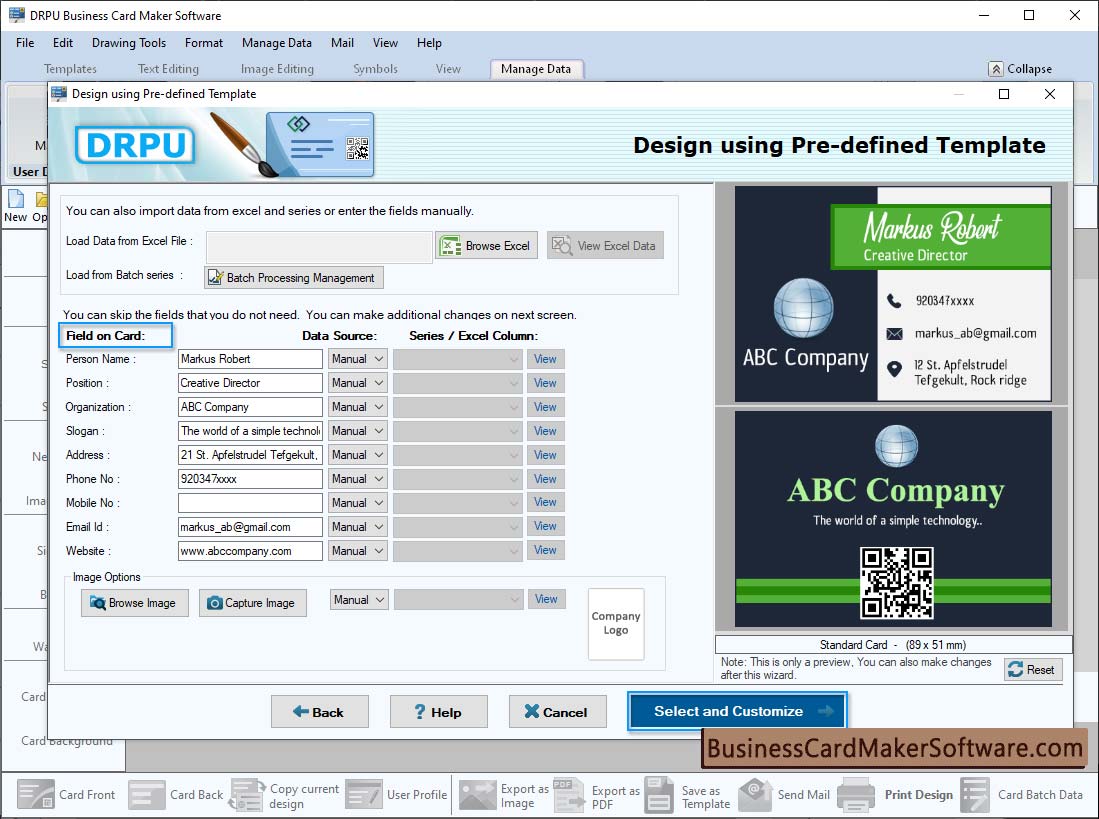Switch to the View ribbon tab
Viewport: 1099px width, 819px height.
pyautogui.click(x=448, y=69)
